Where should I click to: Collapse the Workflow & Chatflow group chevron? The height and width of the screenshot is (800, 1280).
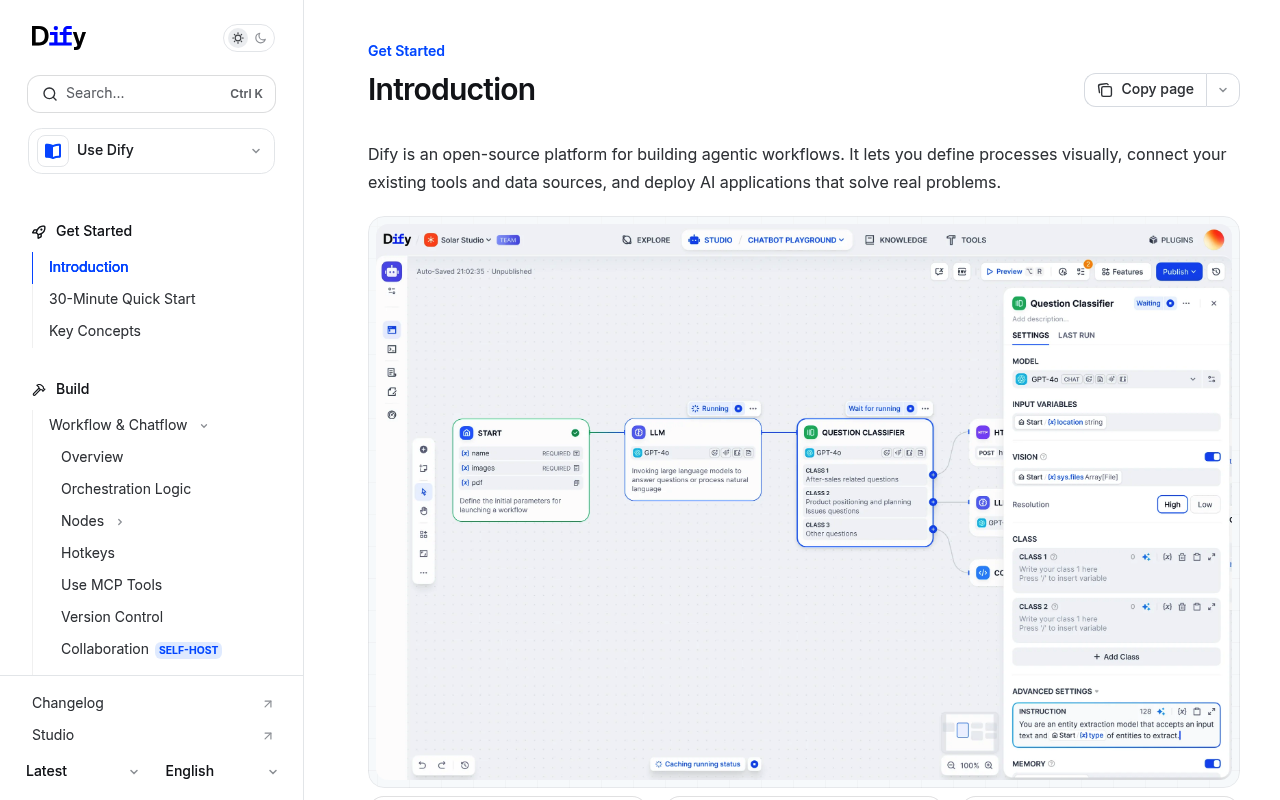204,426
